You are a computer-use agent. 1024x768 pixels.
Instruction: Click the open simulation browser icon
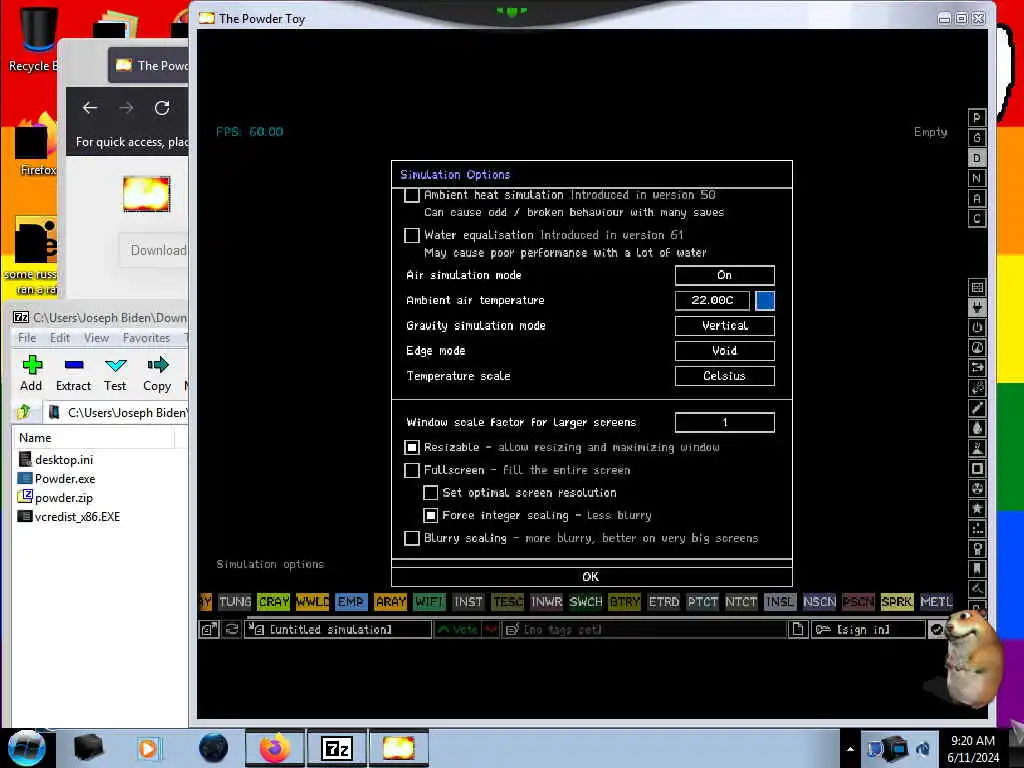(209, 630)
